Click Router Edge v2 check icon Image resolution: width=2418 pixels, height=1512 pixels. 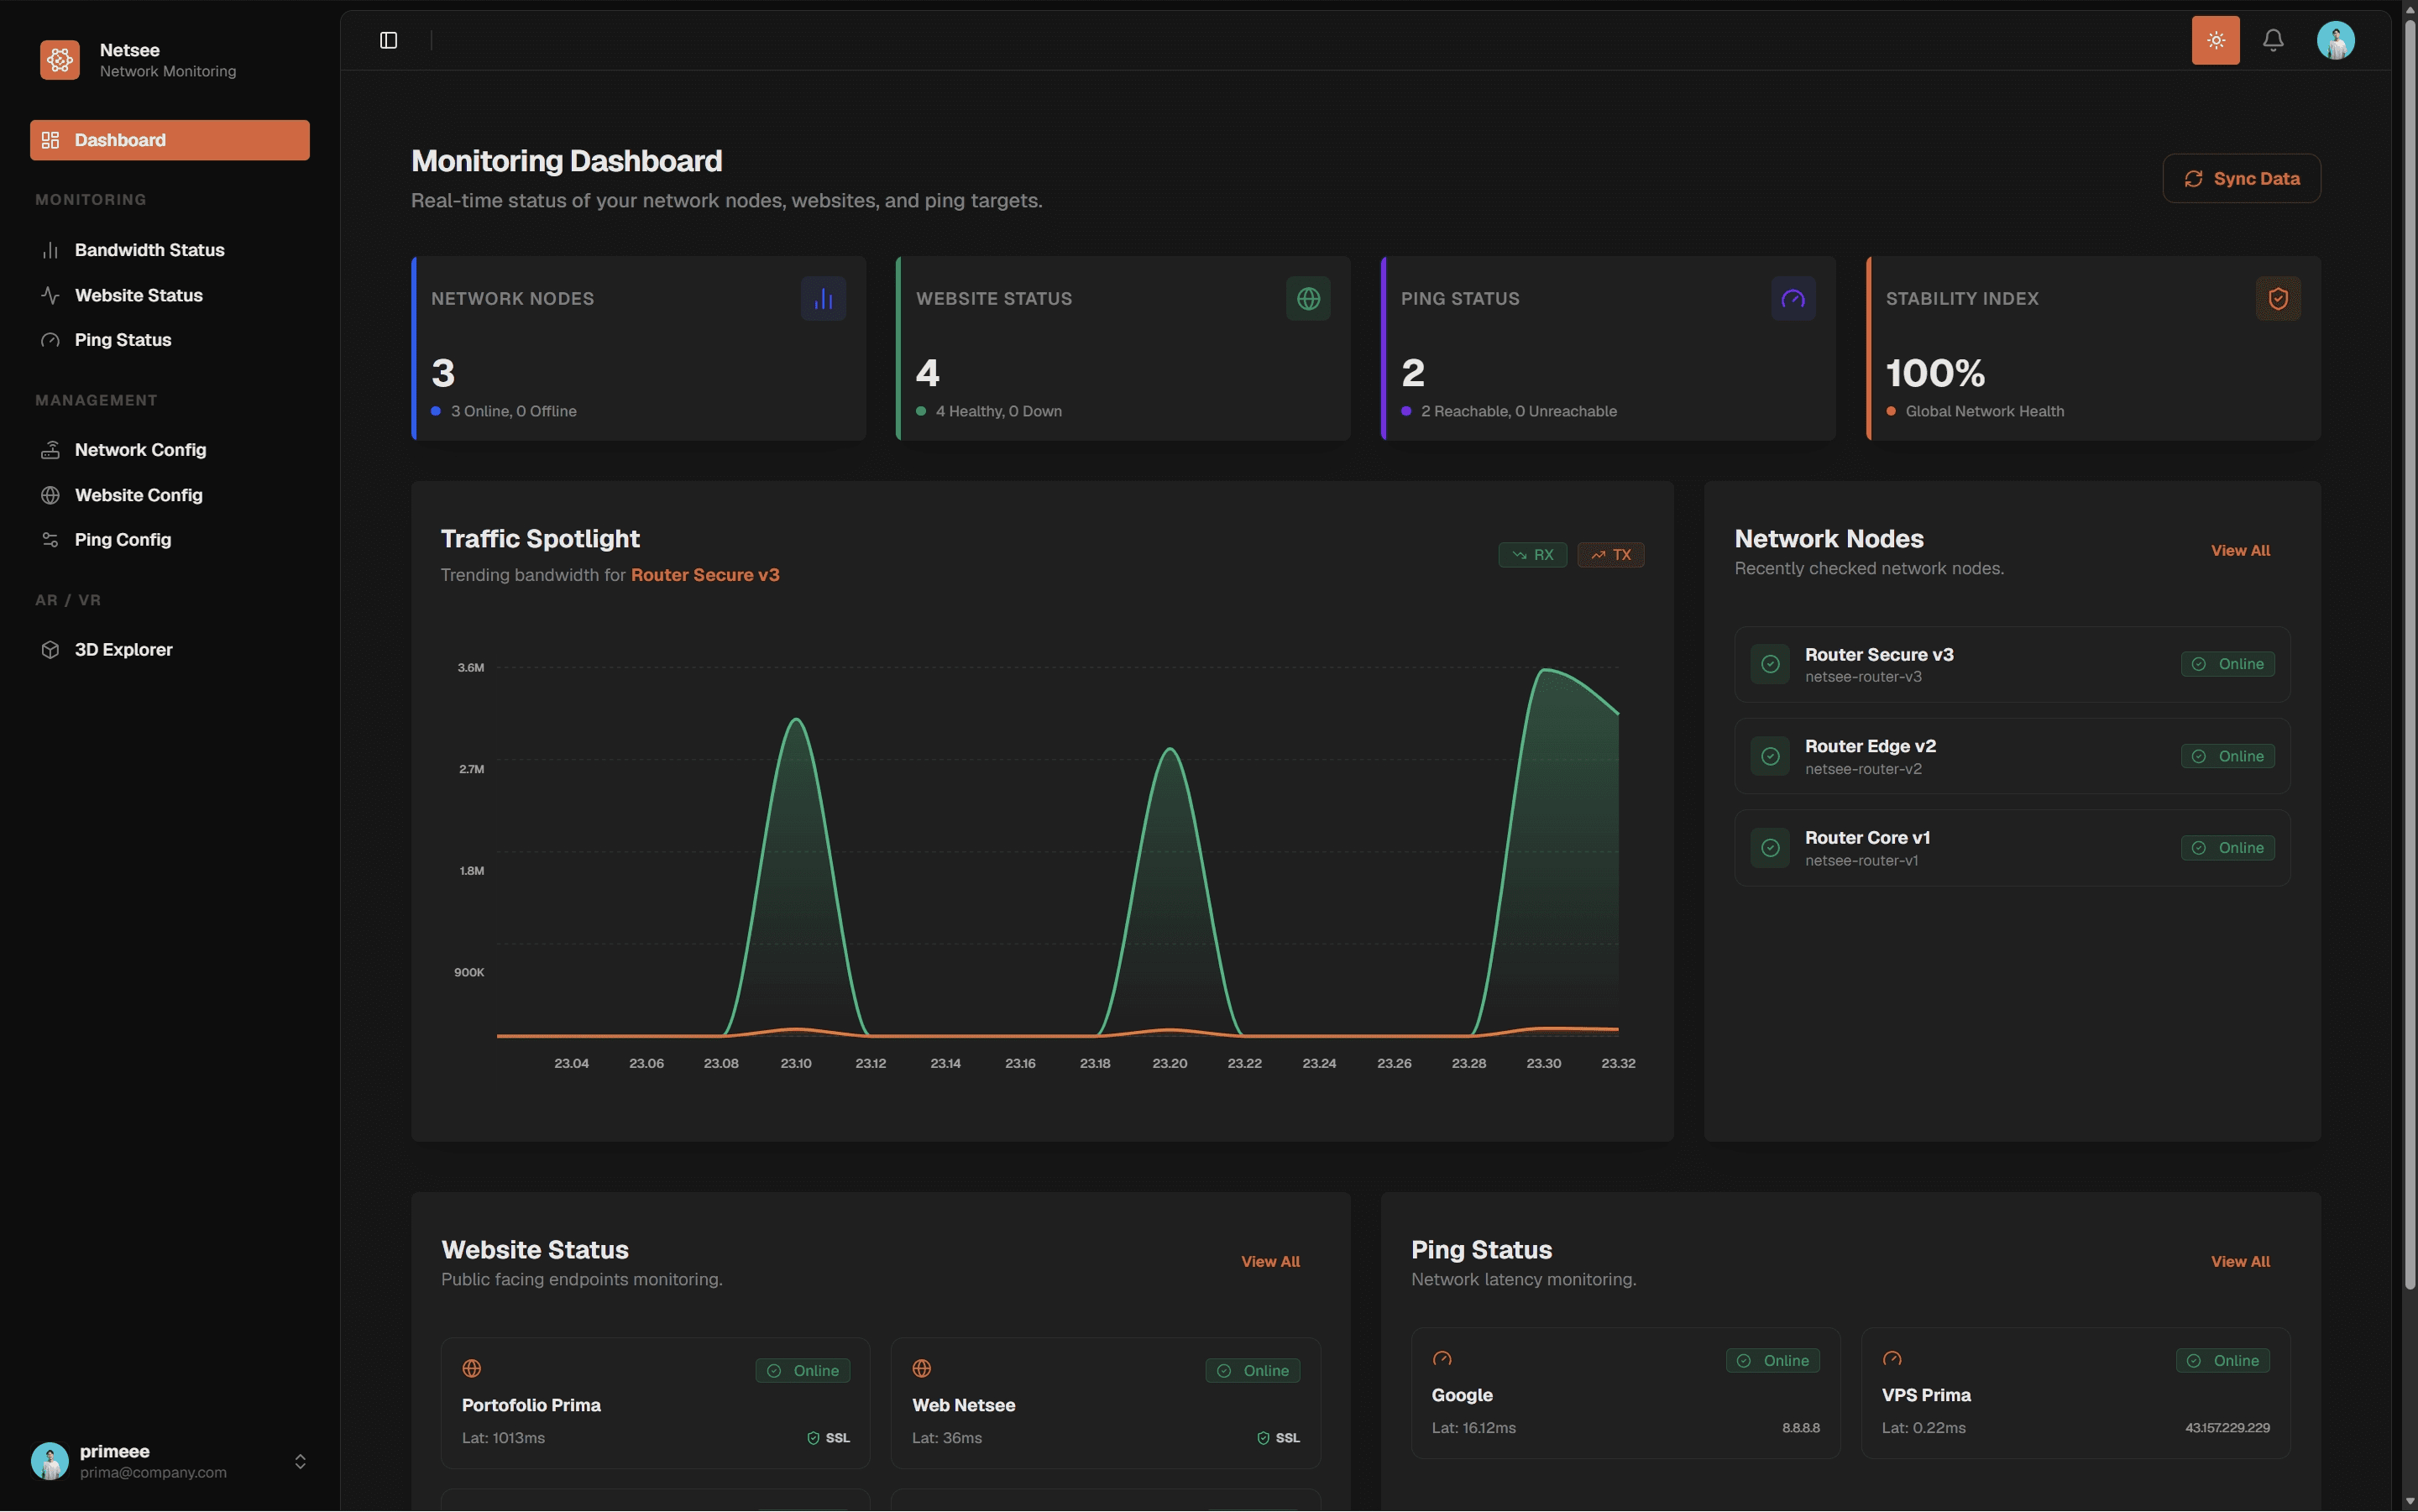[1770, 756]
